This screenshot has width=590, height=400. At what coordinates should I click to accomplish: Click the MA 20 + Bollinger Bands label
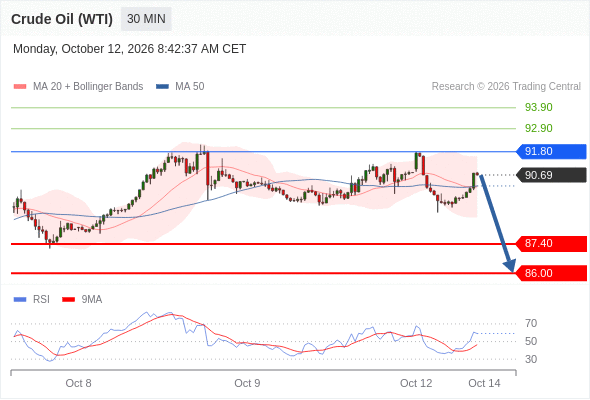88,87
